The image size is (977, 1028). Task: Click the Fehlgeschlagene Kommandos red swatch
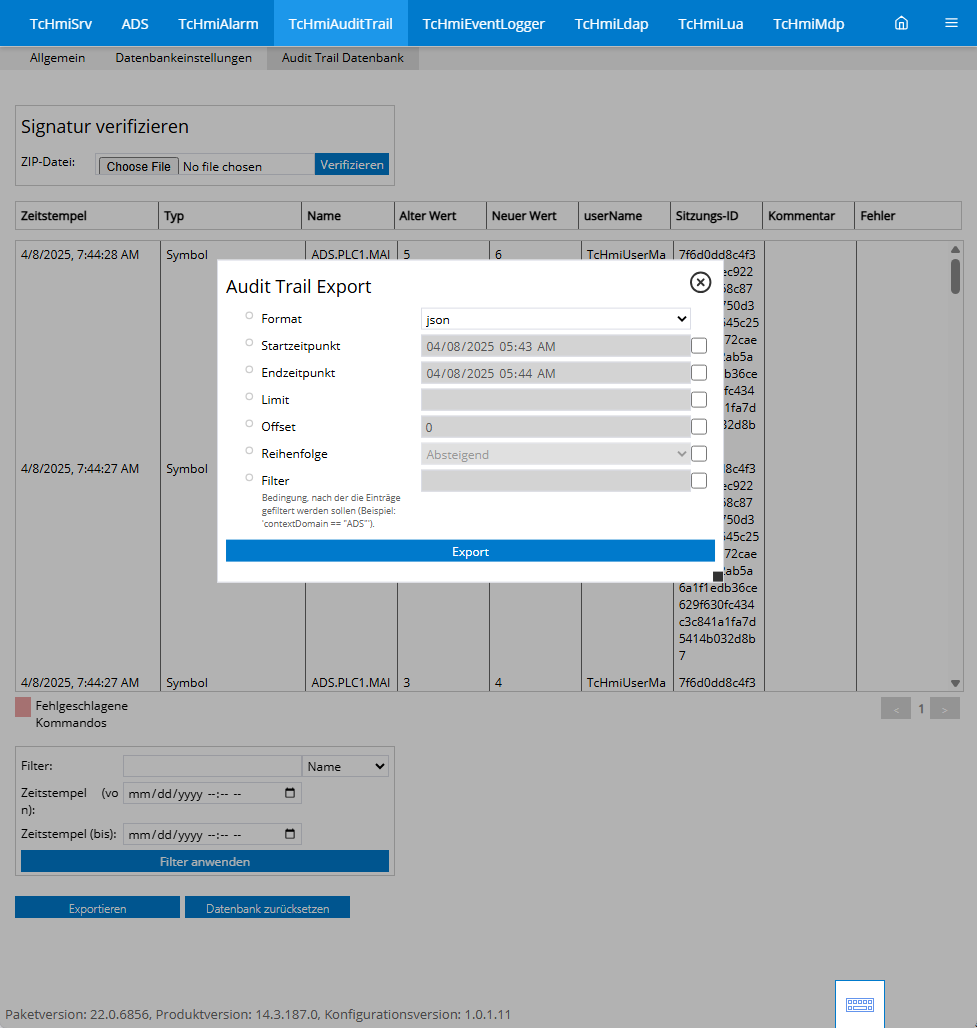(x=23, y=707)
